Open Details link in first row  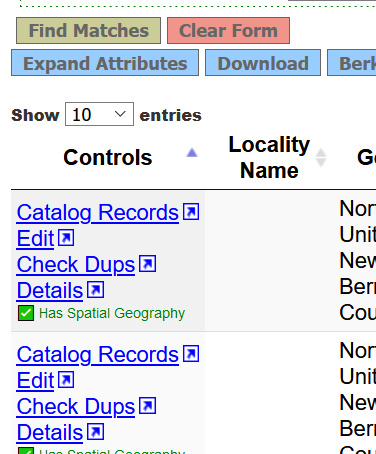[50, 290]
